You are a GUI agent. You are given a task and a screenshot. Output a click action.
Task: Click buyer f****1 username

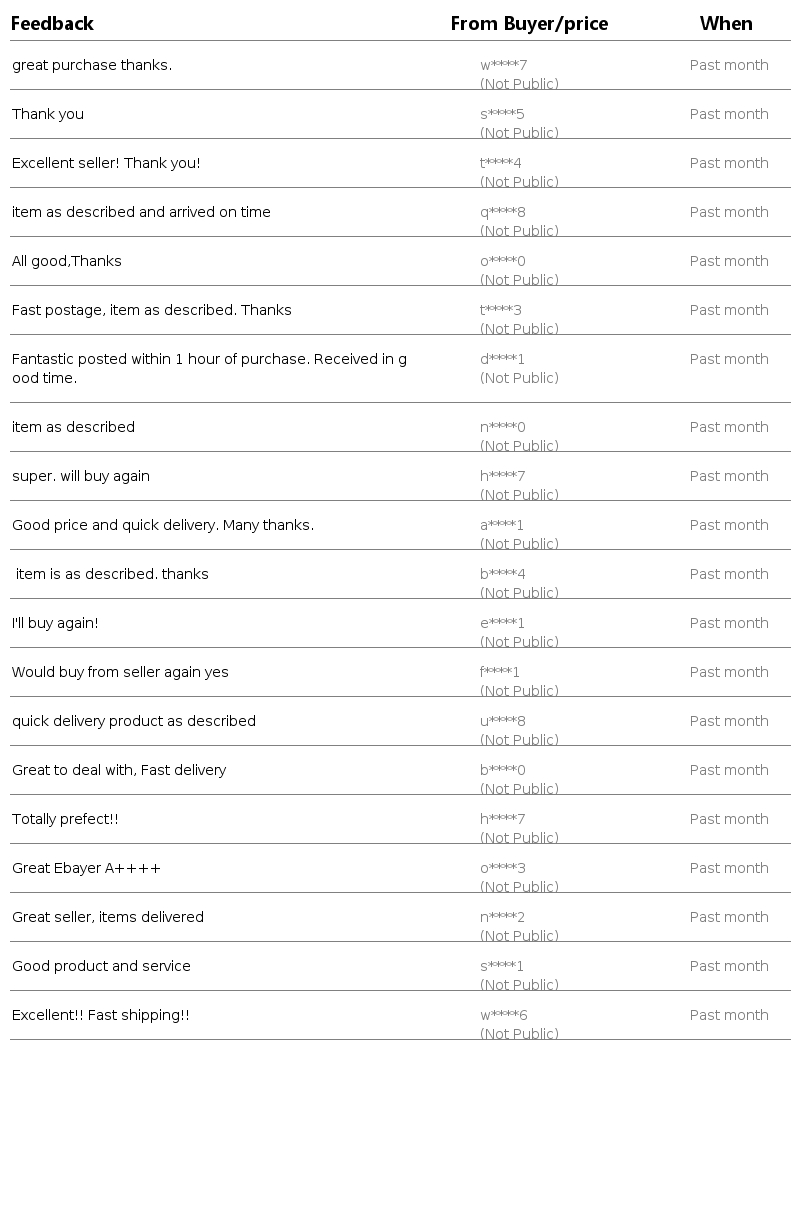500,672
